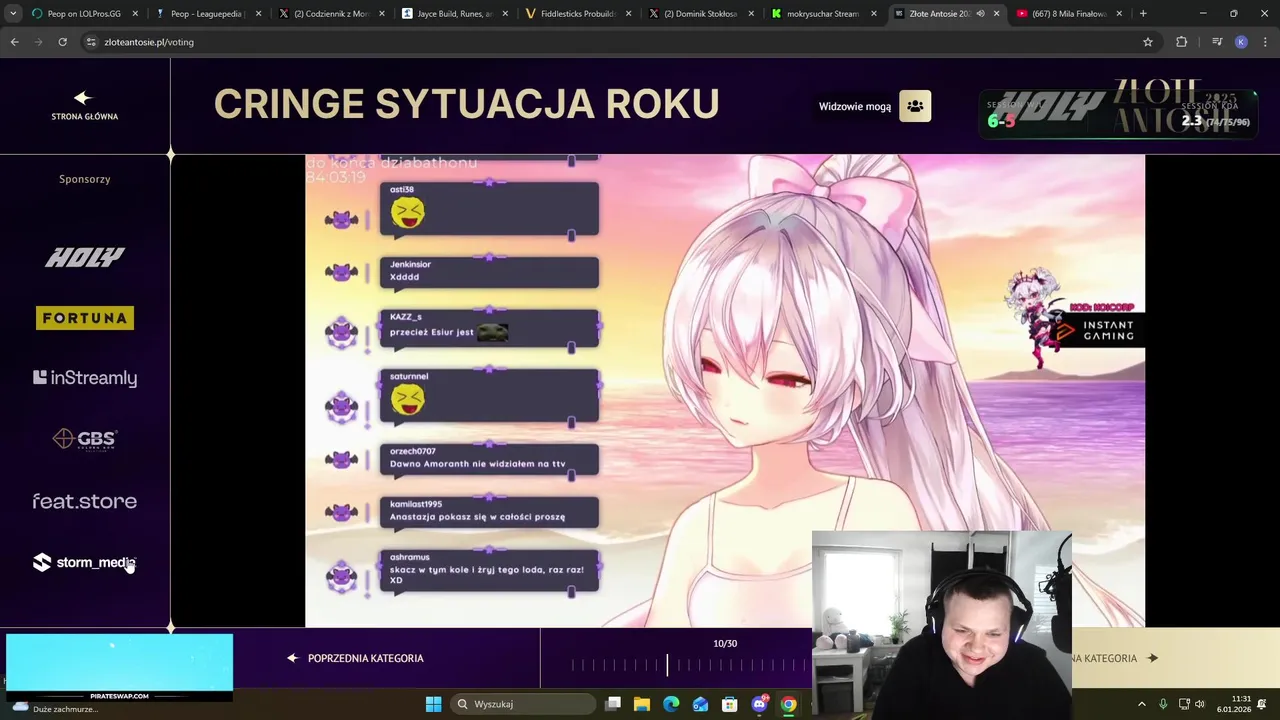Screen dimensions: 1280x720
Task: Open the Fortuna sponsor logo
Action: pos(85,318)
